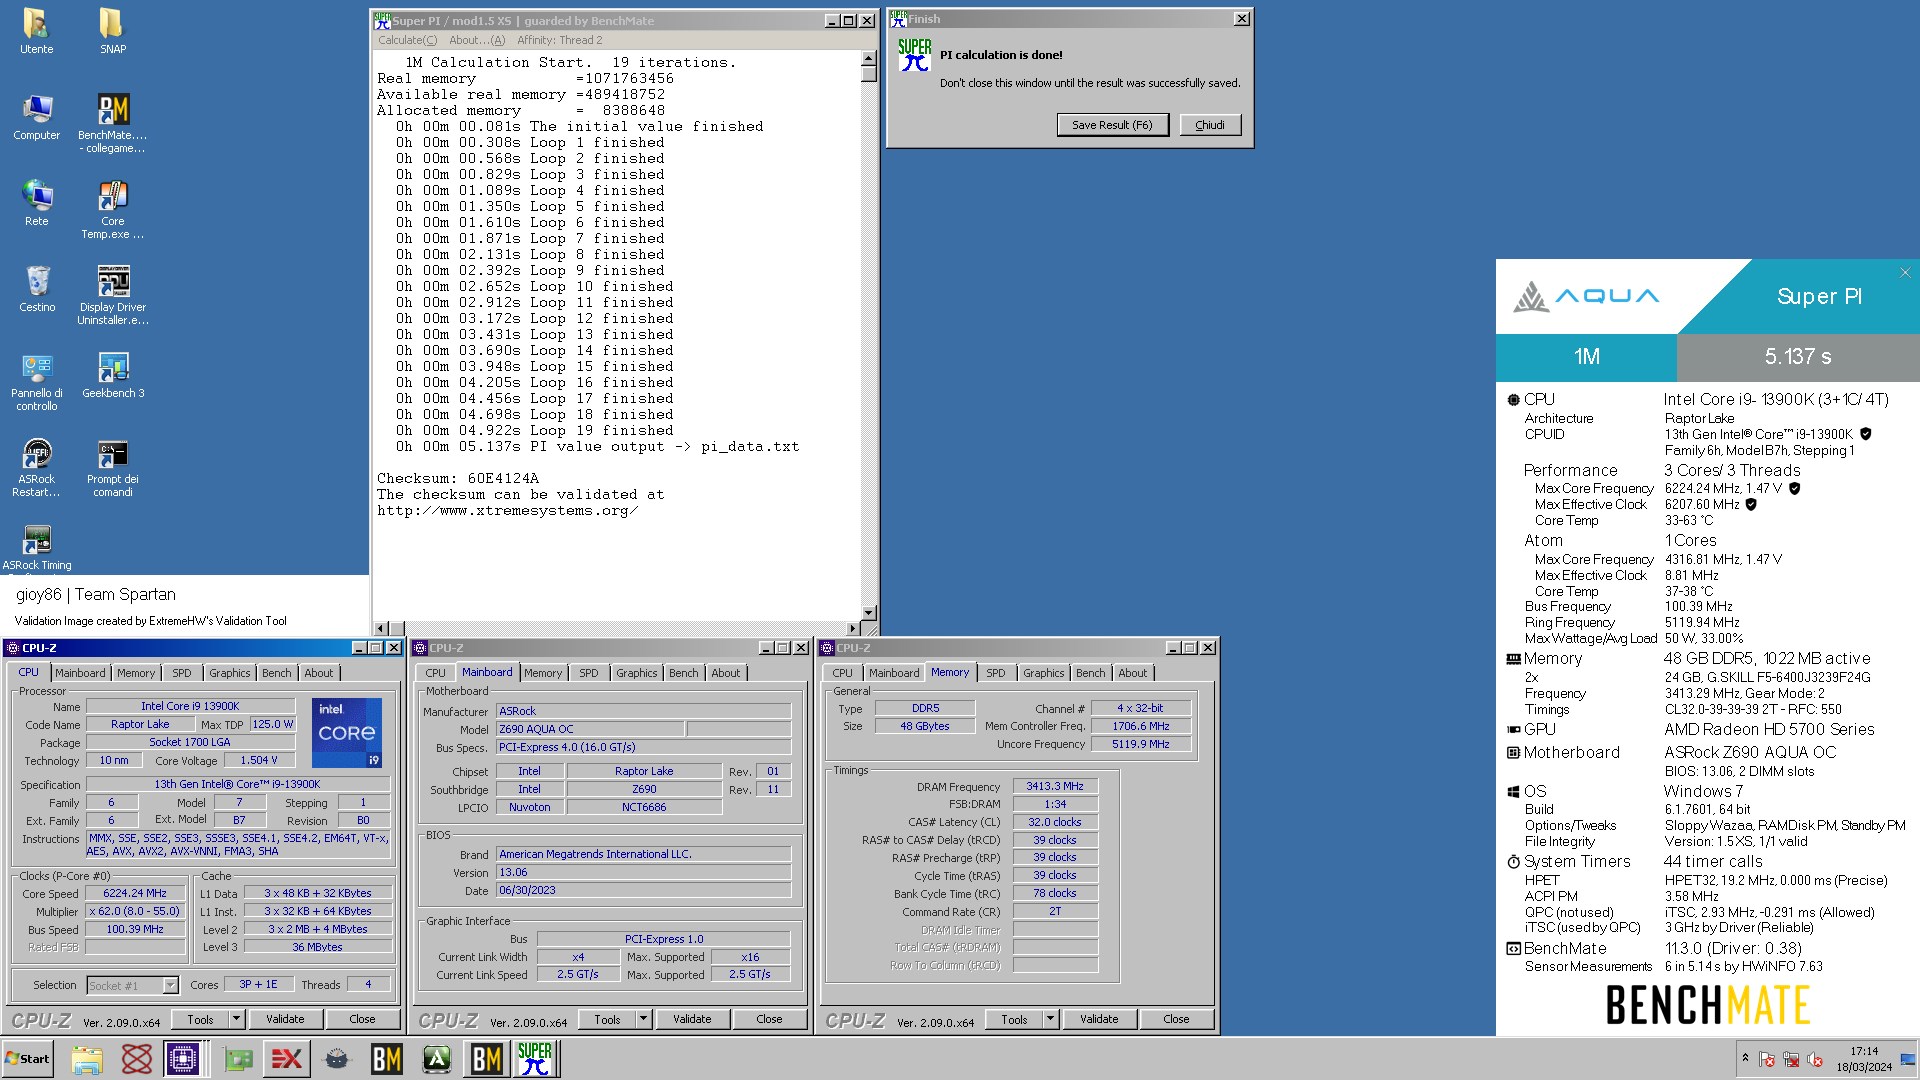Open the Rete network icon
This screenshot has height=1080, width=1920.
36,203
